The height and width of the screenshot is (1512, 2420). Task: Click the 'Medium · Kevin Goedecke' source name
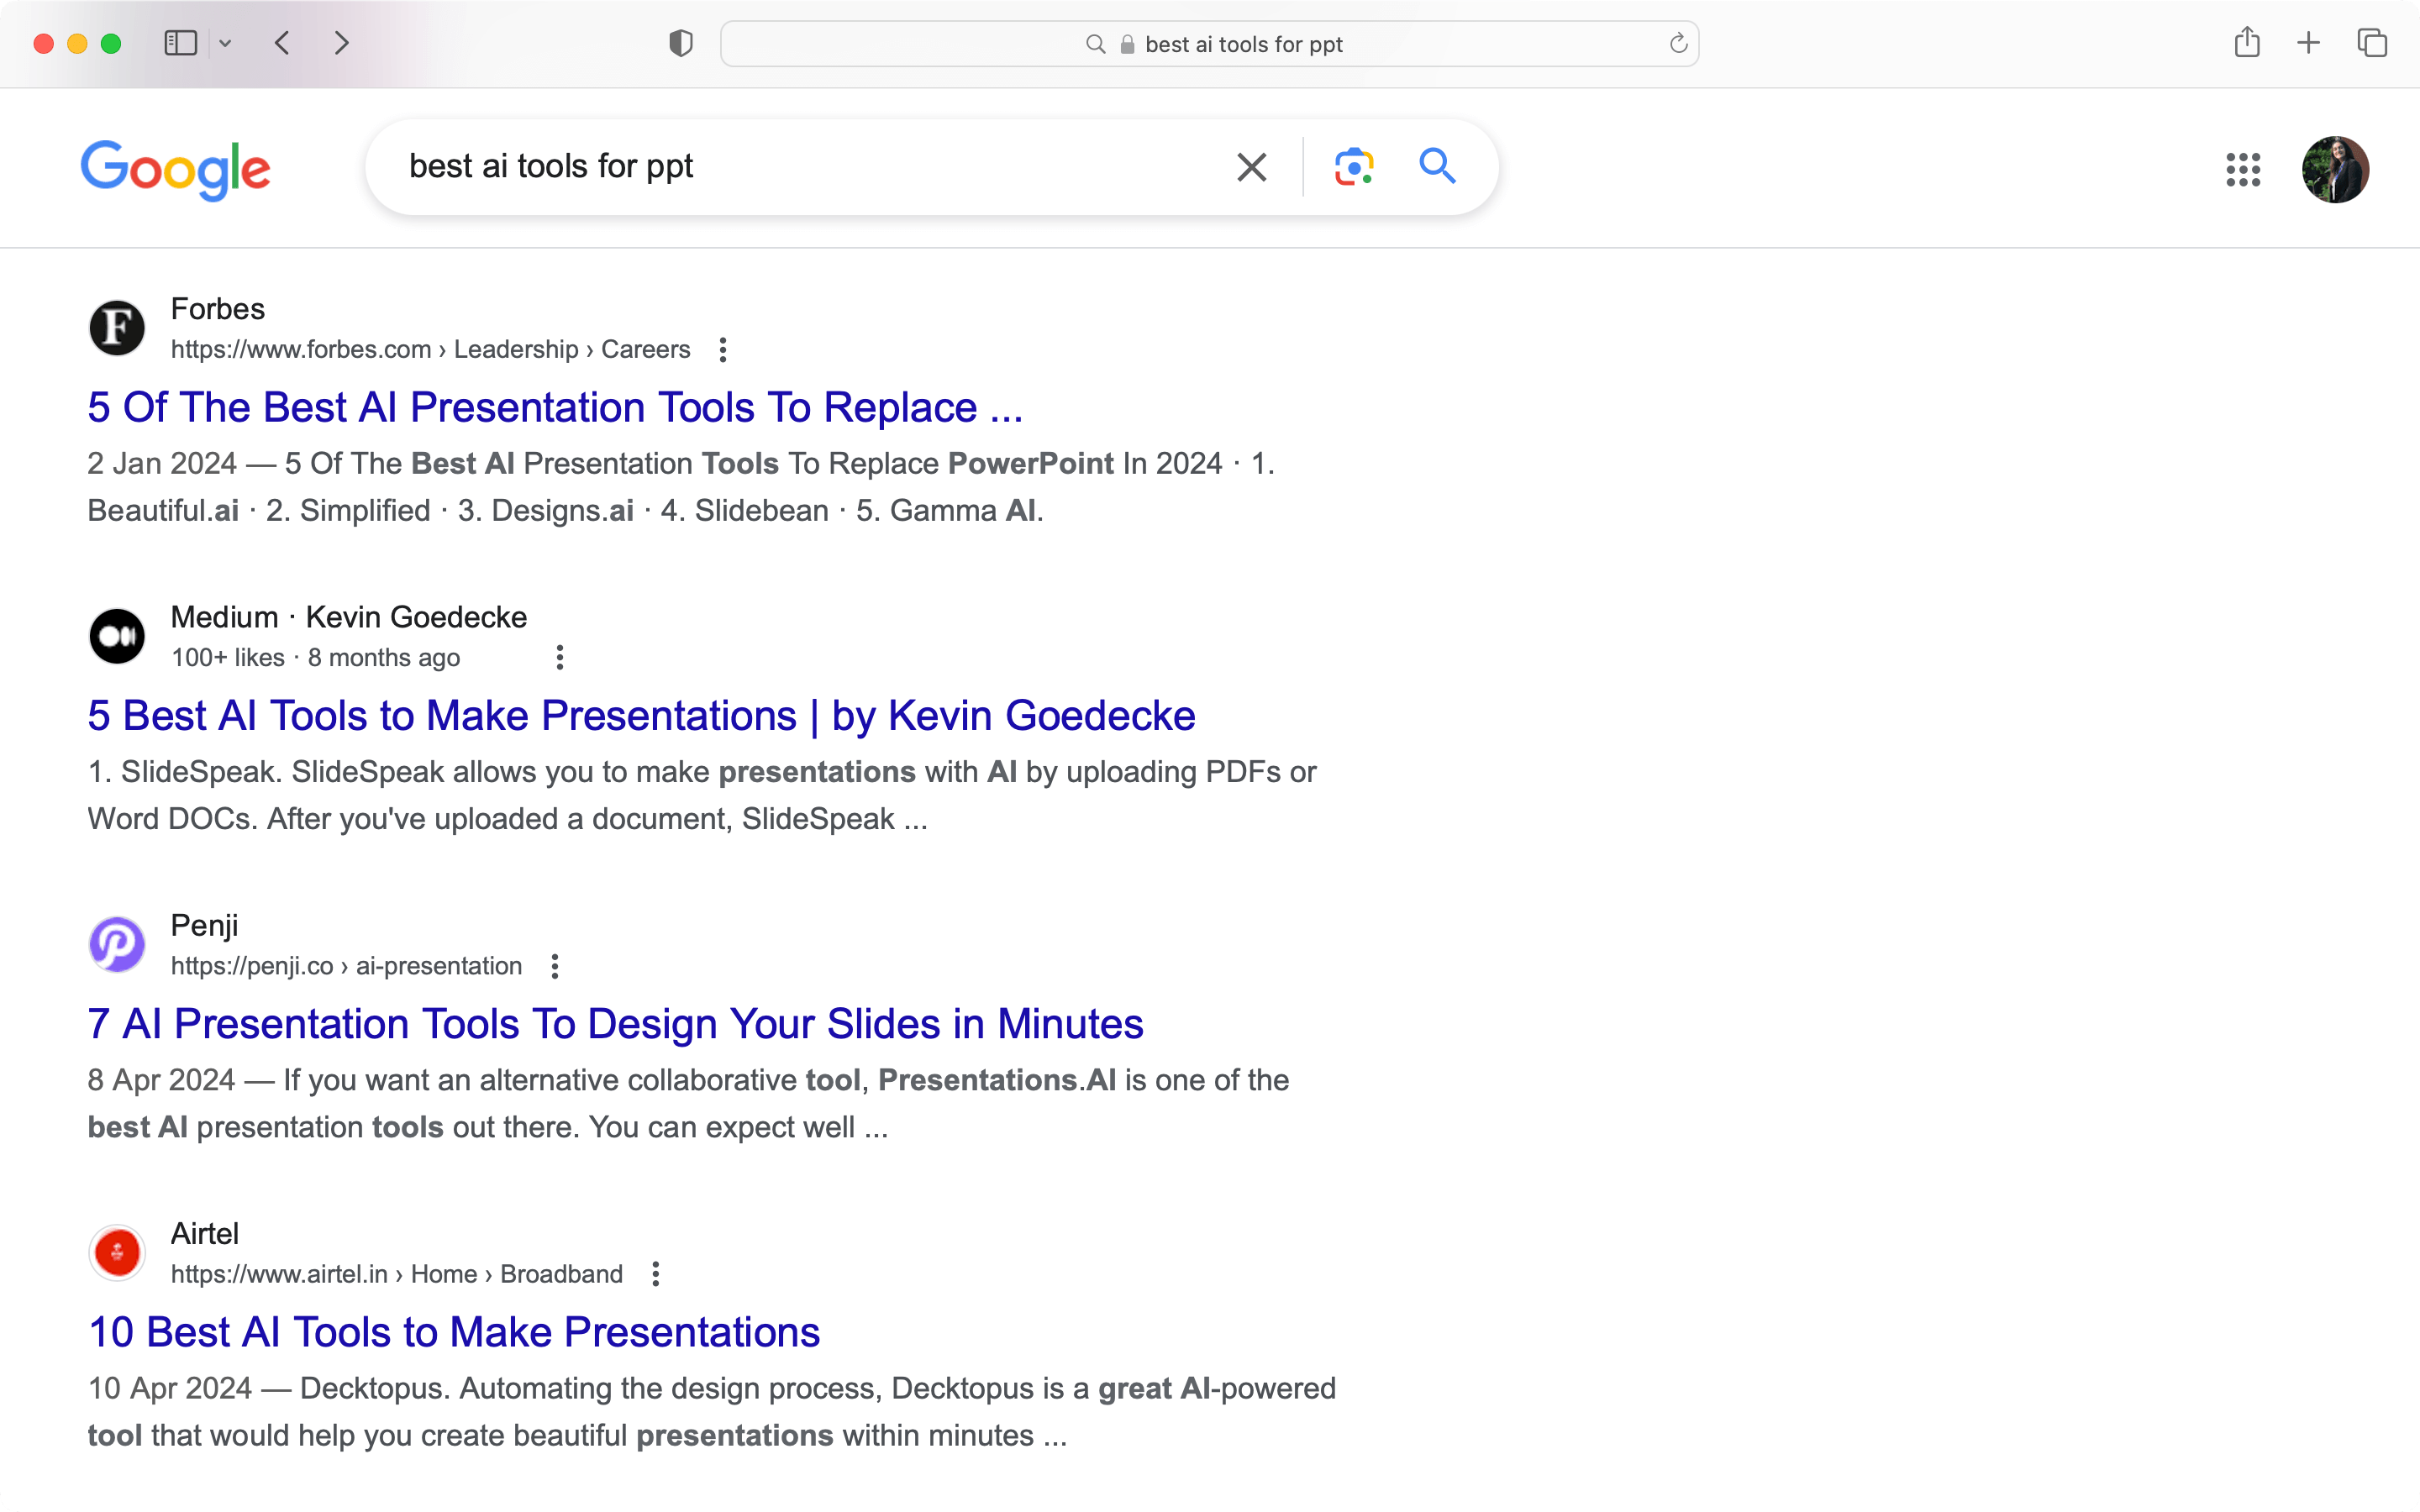pyautogui.click(x=348, y=617)
